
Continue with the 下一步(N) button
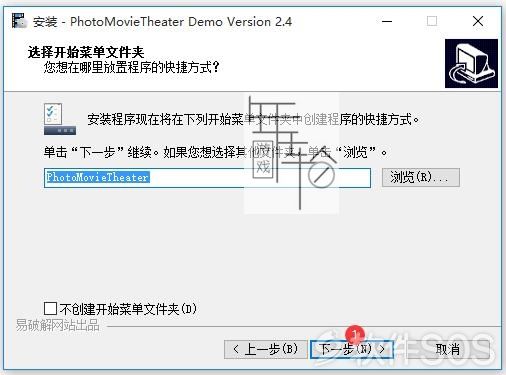352,349
